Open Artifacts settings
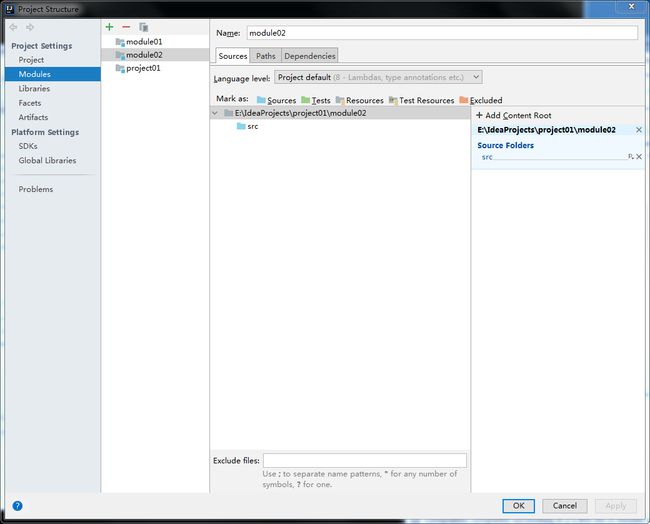The height and width of the screenshot is (524, 650). click(33, 117)
